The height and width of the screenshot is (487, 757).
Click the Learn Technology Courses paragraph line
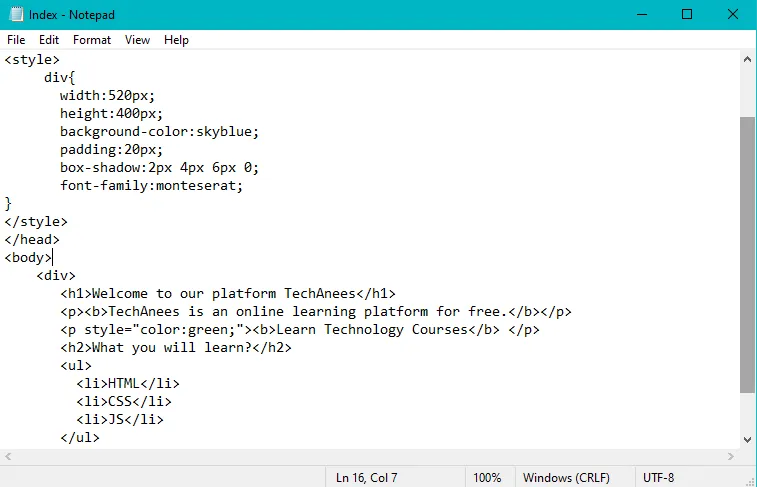300,330
